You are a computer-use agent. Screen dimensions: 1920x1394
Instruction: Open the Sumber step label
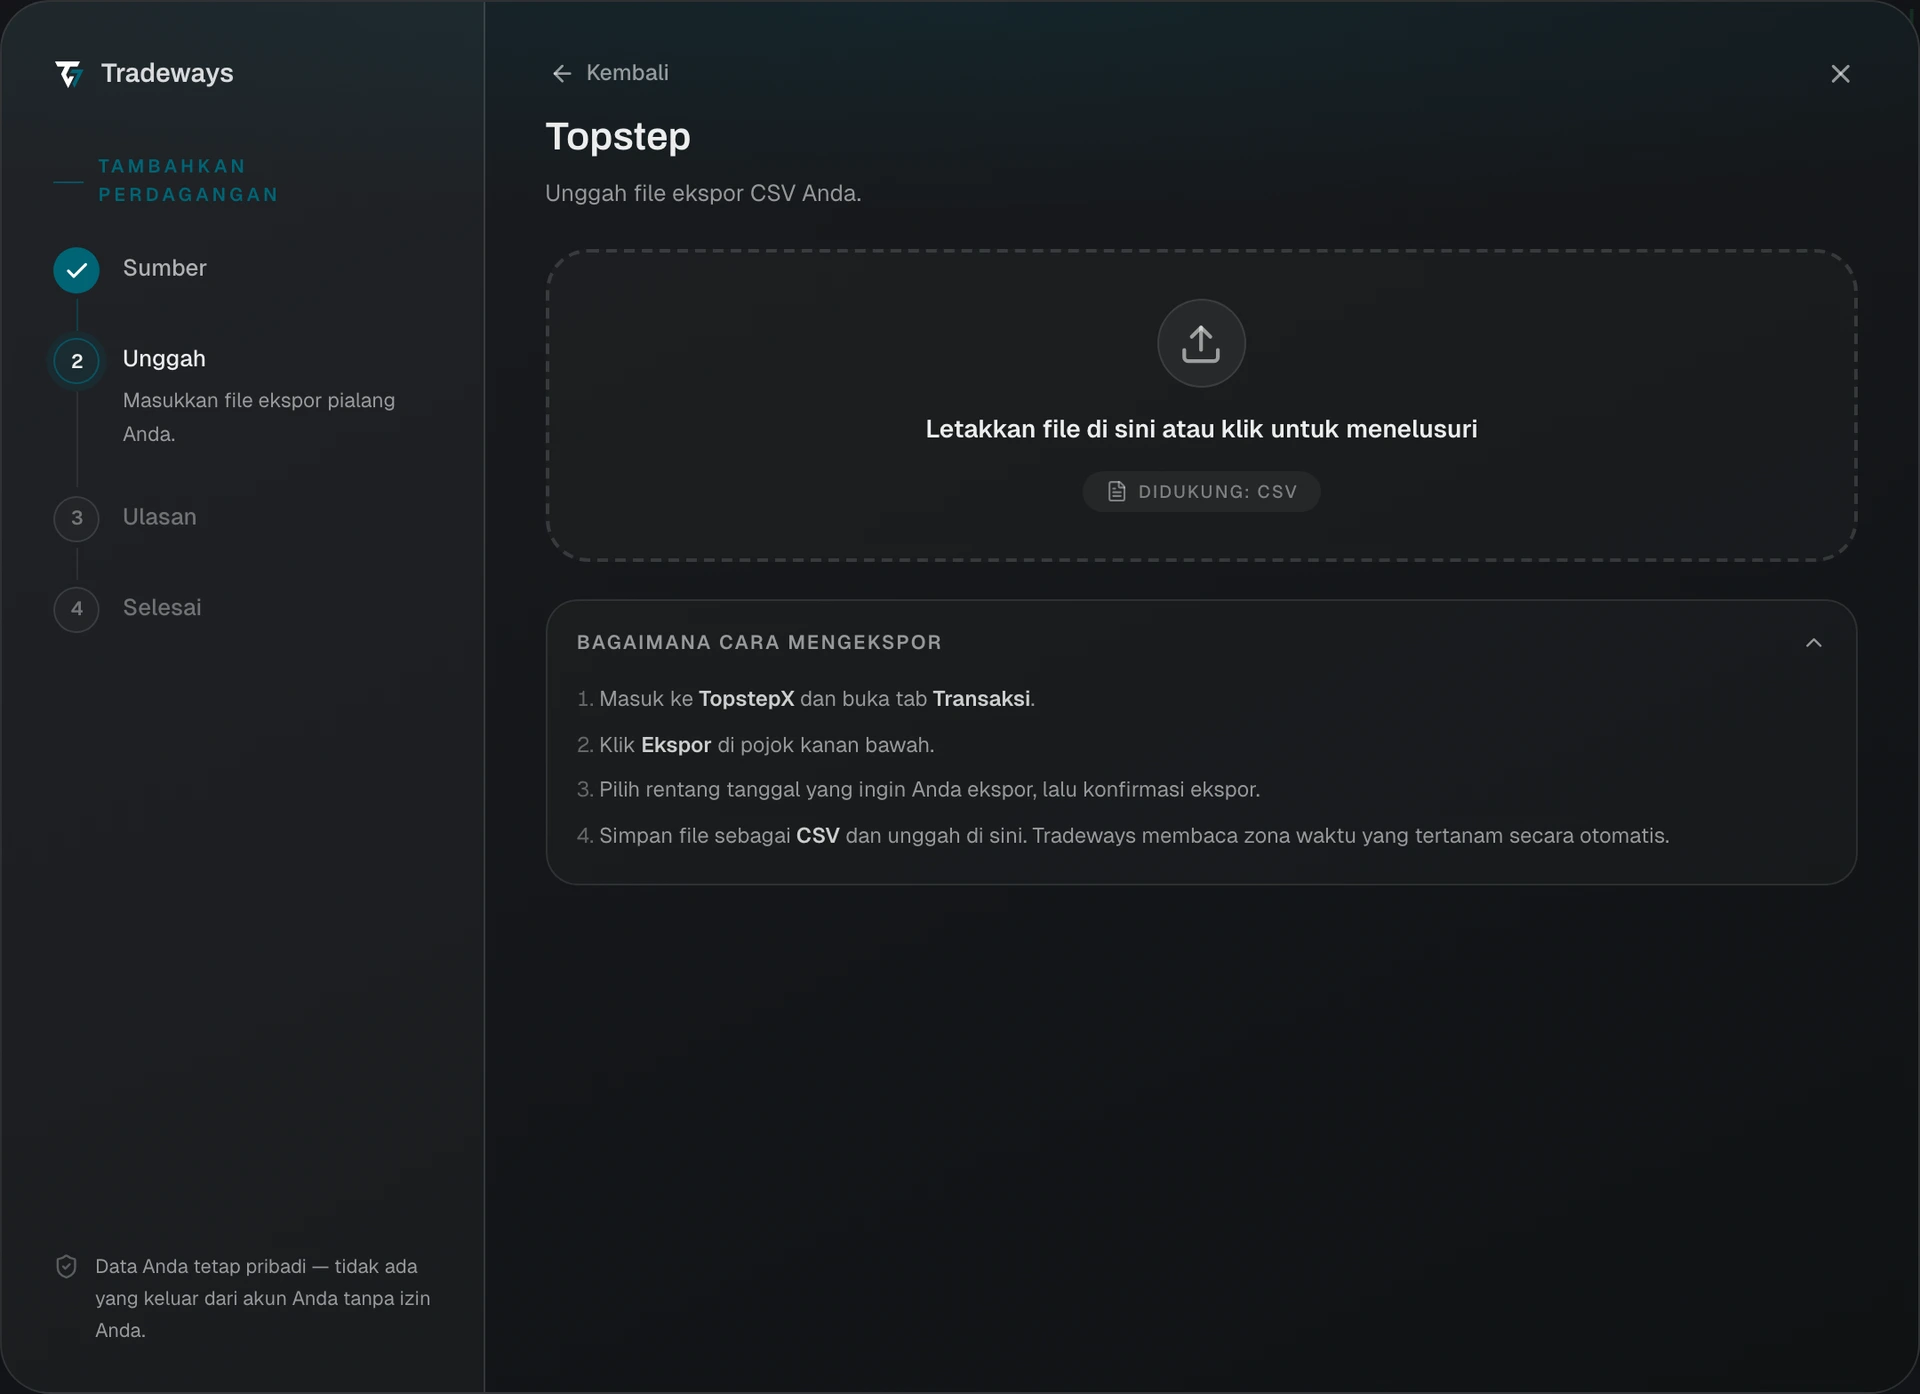click(165, 268)
